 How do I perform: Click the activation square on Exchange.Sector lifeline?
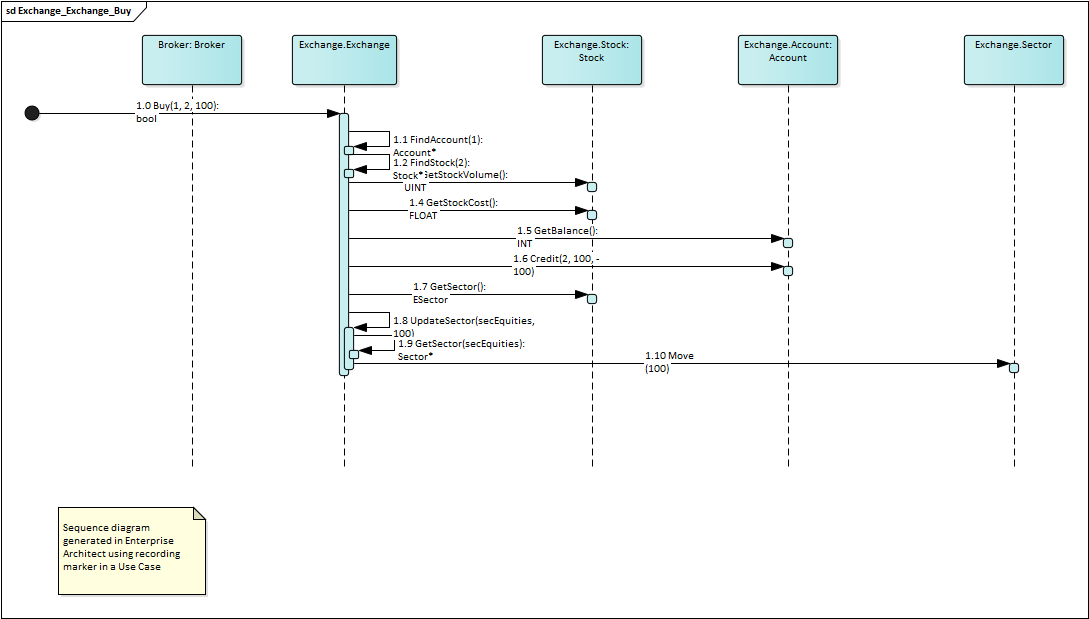tap(1014, 368)
